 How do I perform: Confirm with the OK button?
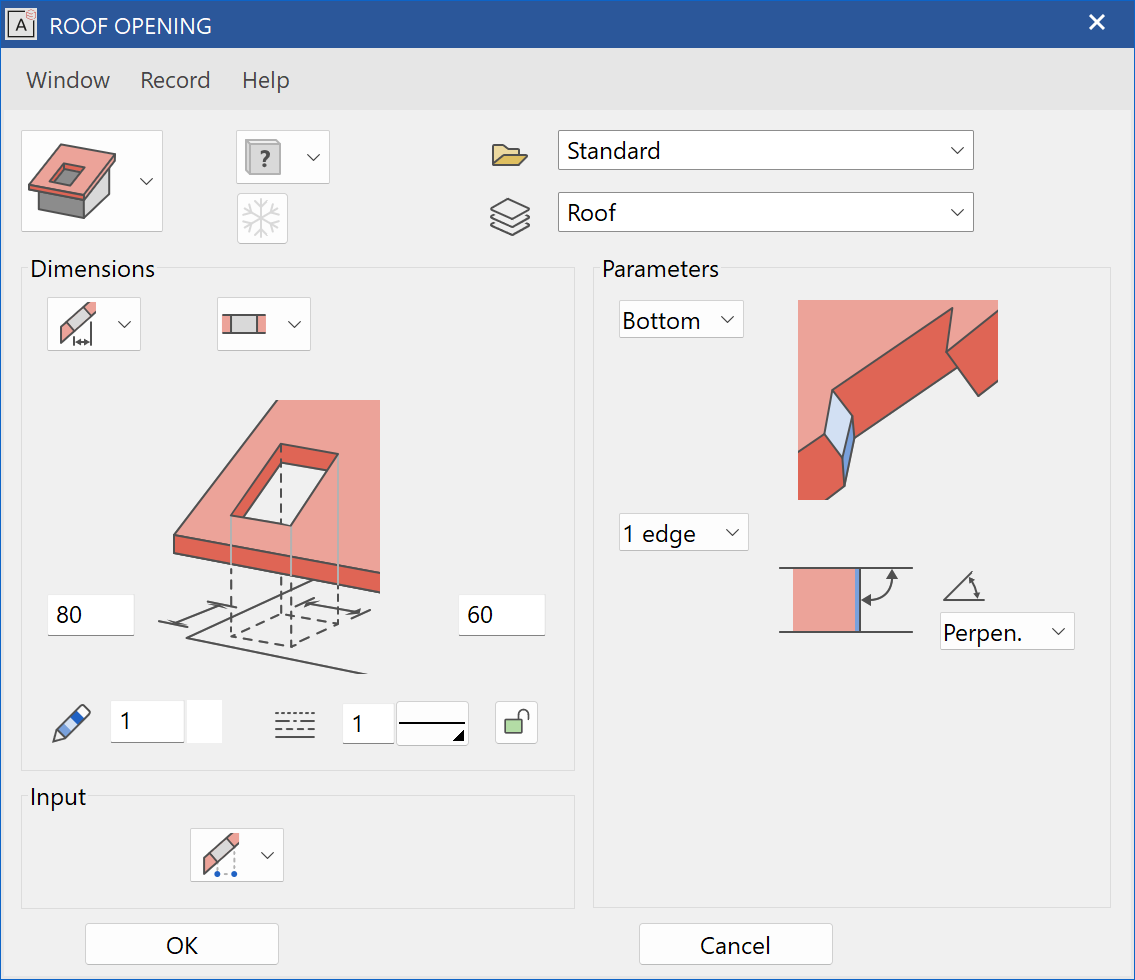click(x=182, y=945)
